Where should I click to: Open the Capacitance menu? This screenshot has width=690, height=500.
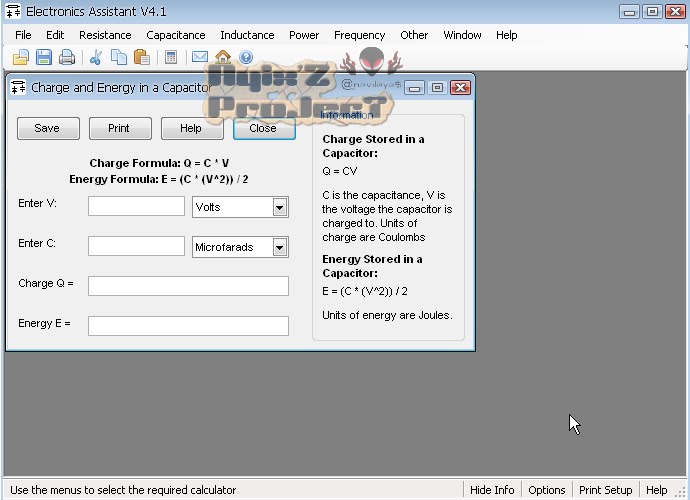click(176, 35)
